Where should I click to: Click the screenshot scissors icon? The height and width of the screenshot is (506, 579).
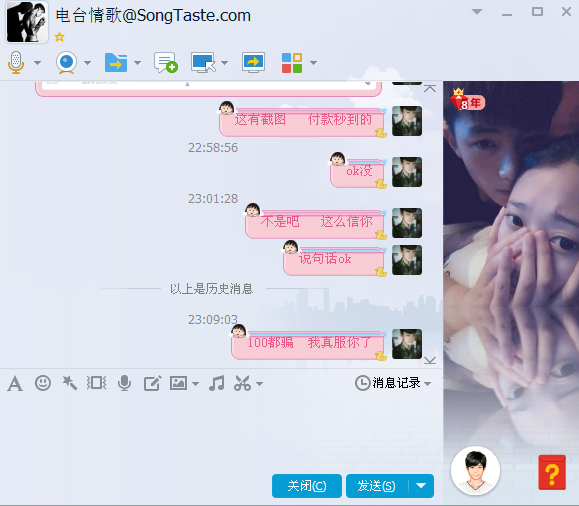[243, 383]
